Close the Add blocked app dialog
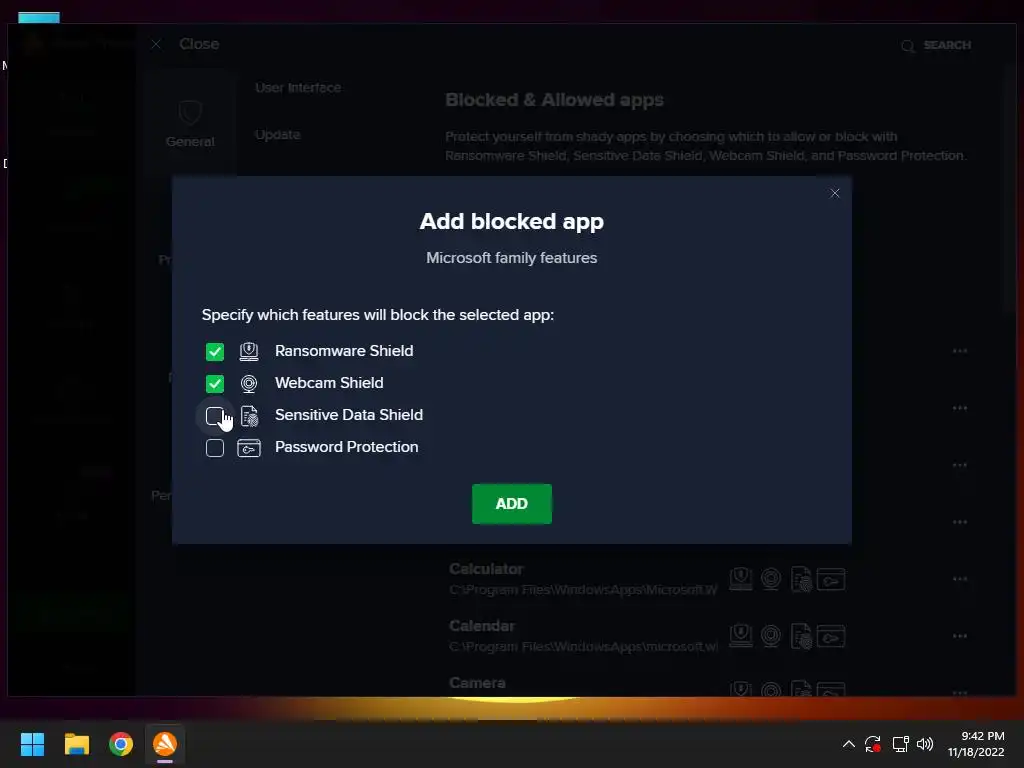Screen dimensions: 1024x768 (835, 193)
